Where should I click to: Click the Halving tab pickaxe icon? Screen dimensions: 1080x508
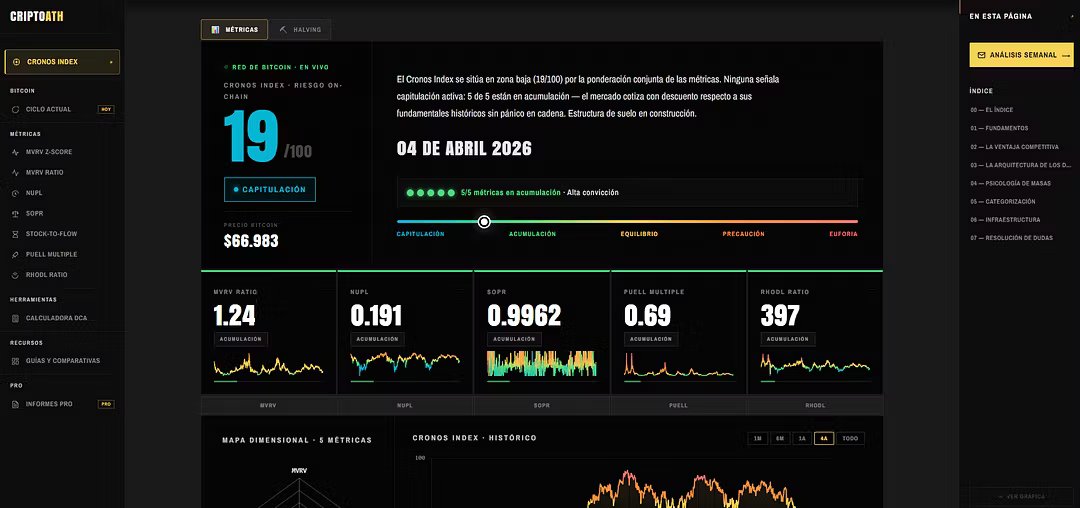coord(283,30)
